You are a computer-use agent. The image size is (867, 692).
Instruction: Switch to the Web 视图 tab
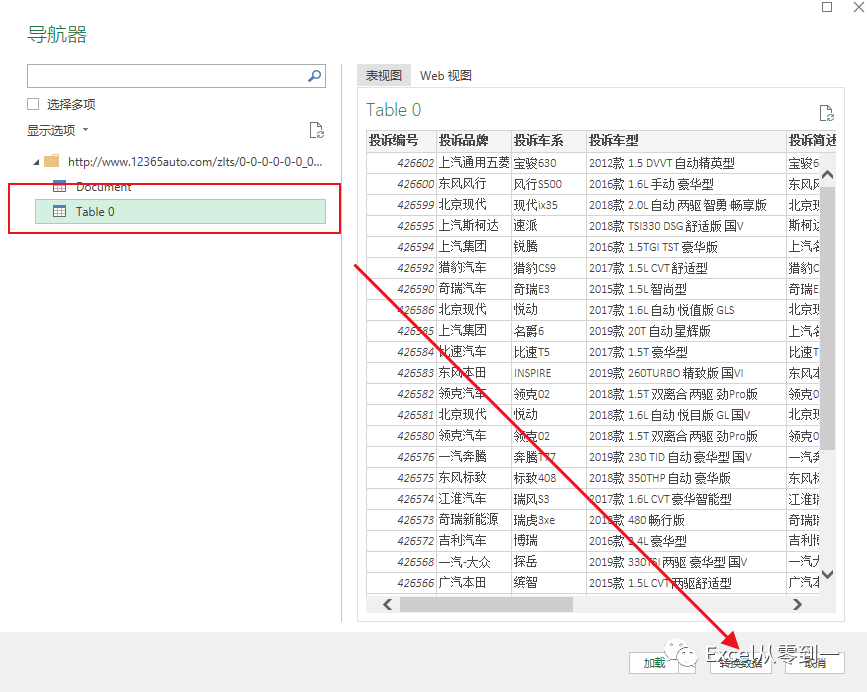click(x=446, y=75)
